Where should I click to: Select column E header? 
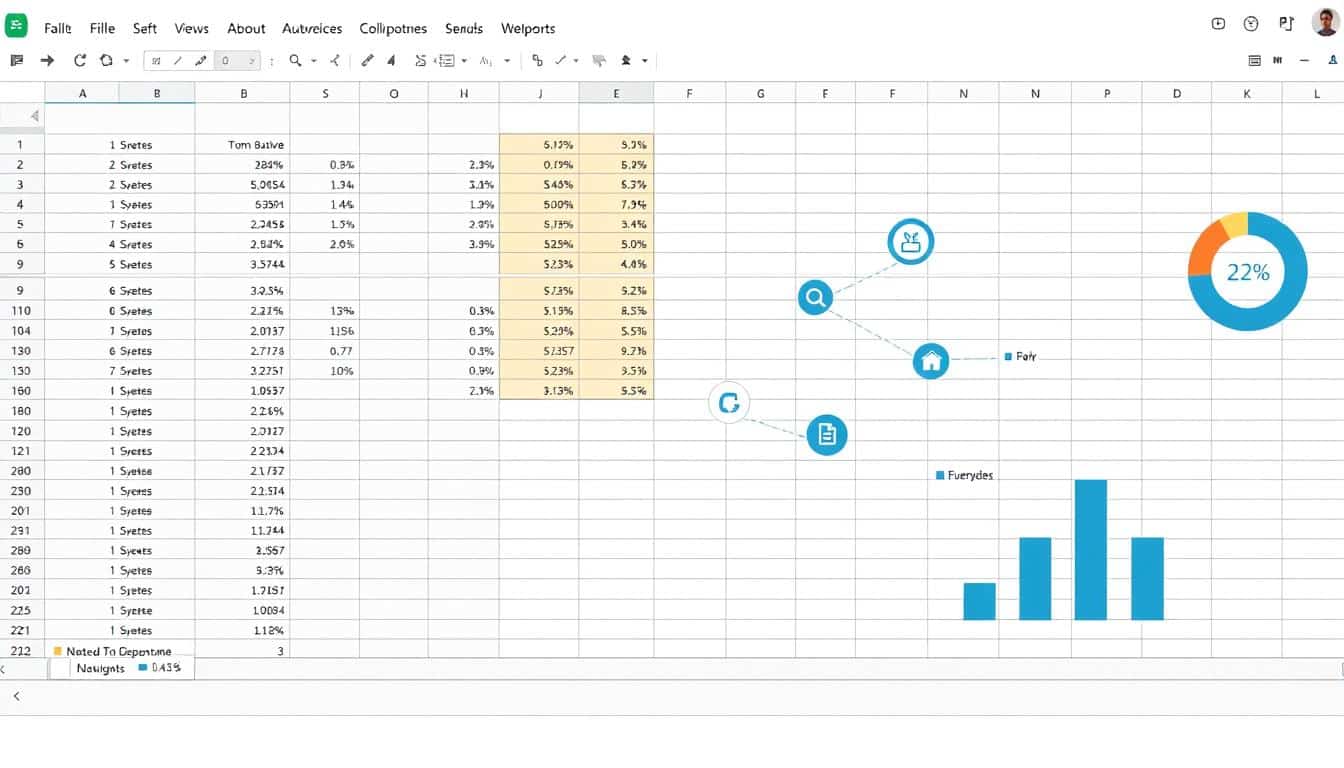click(616, 93)
